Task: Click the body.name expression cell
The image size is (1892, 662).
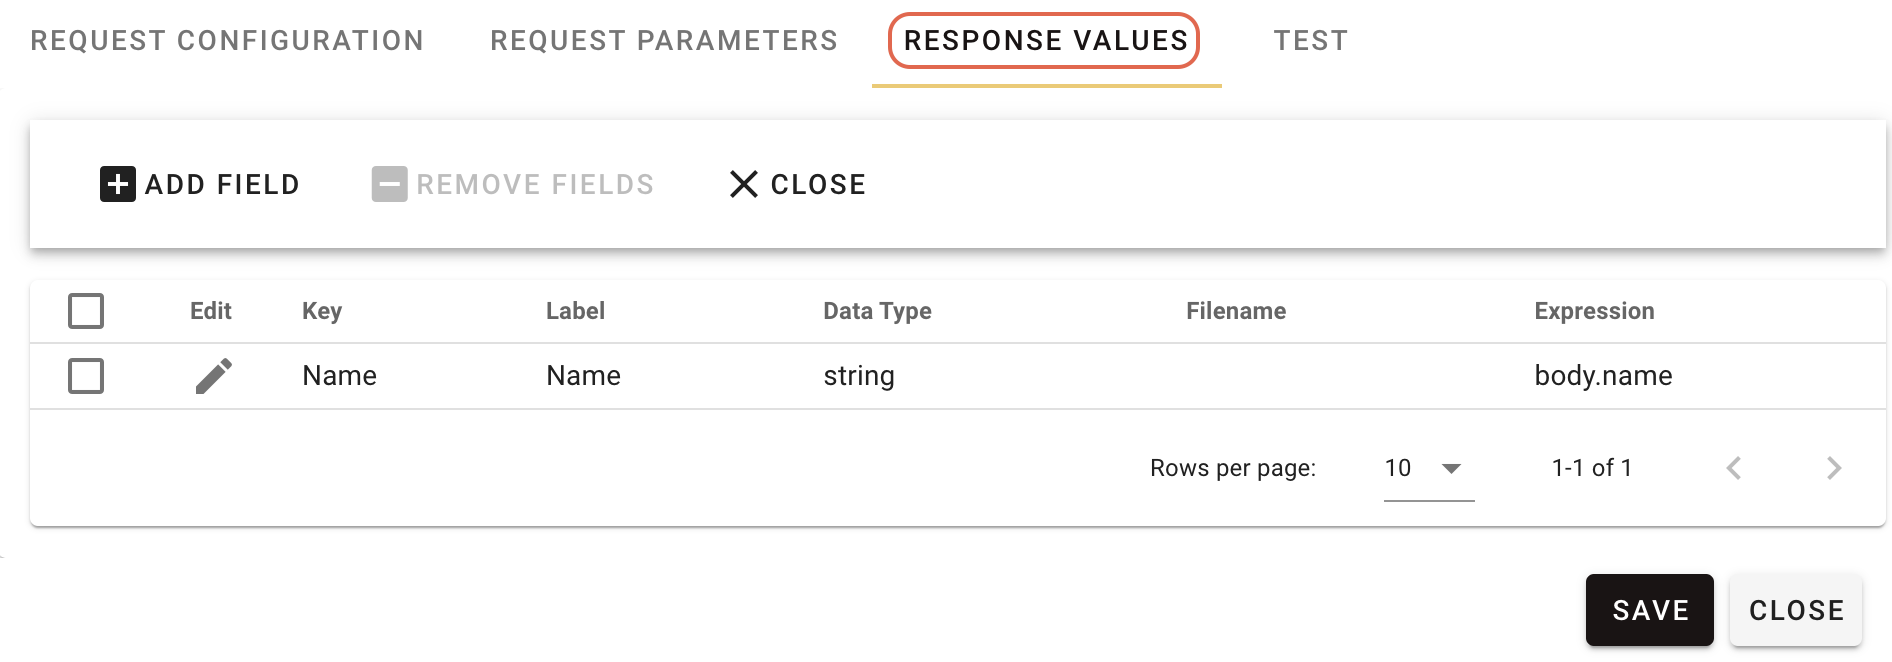Action: [1602, 375]
